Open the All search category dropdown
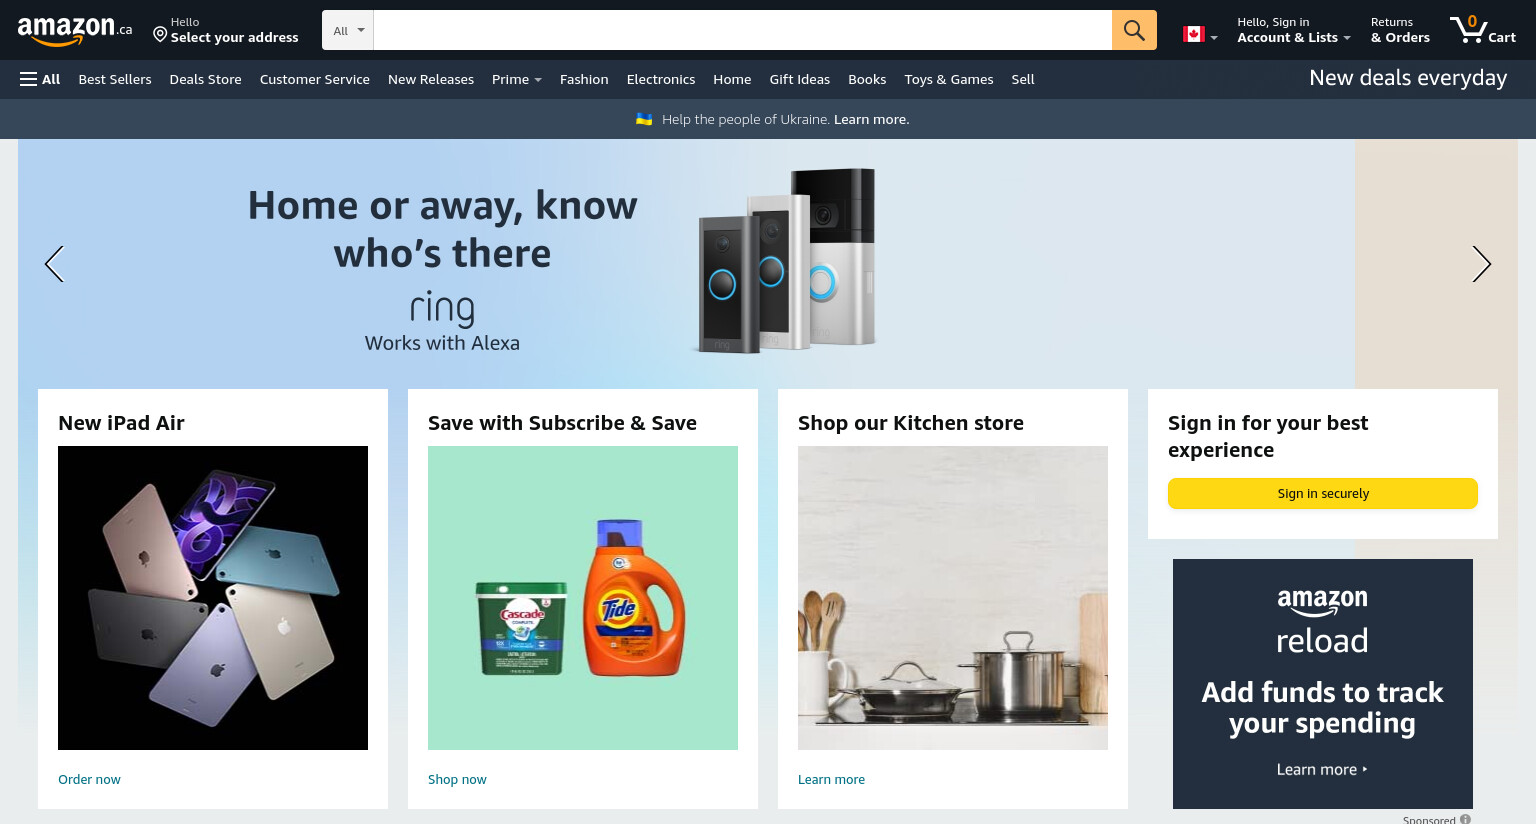 (x=348, y=30)
